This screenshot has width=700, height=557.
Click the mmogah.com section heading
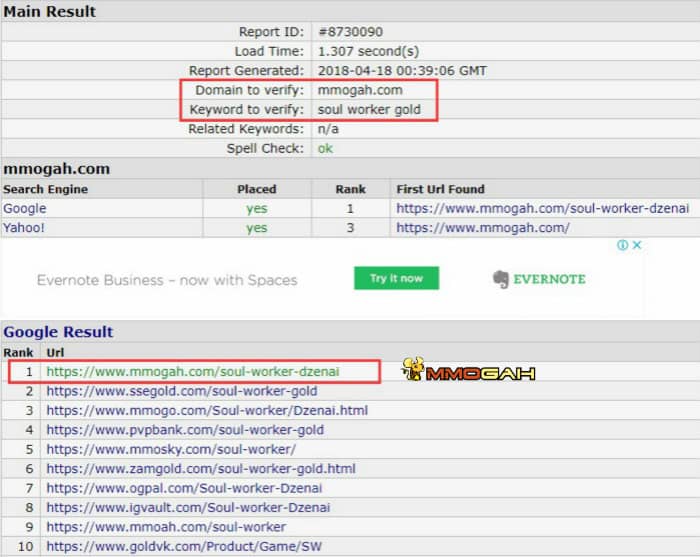[x=57, y=169]
